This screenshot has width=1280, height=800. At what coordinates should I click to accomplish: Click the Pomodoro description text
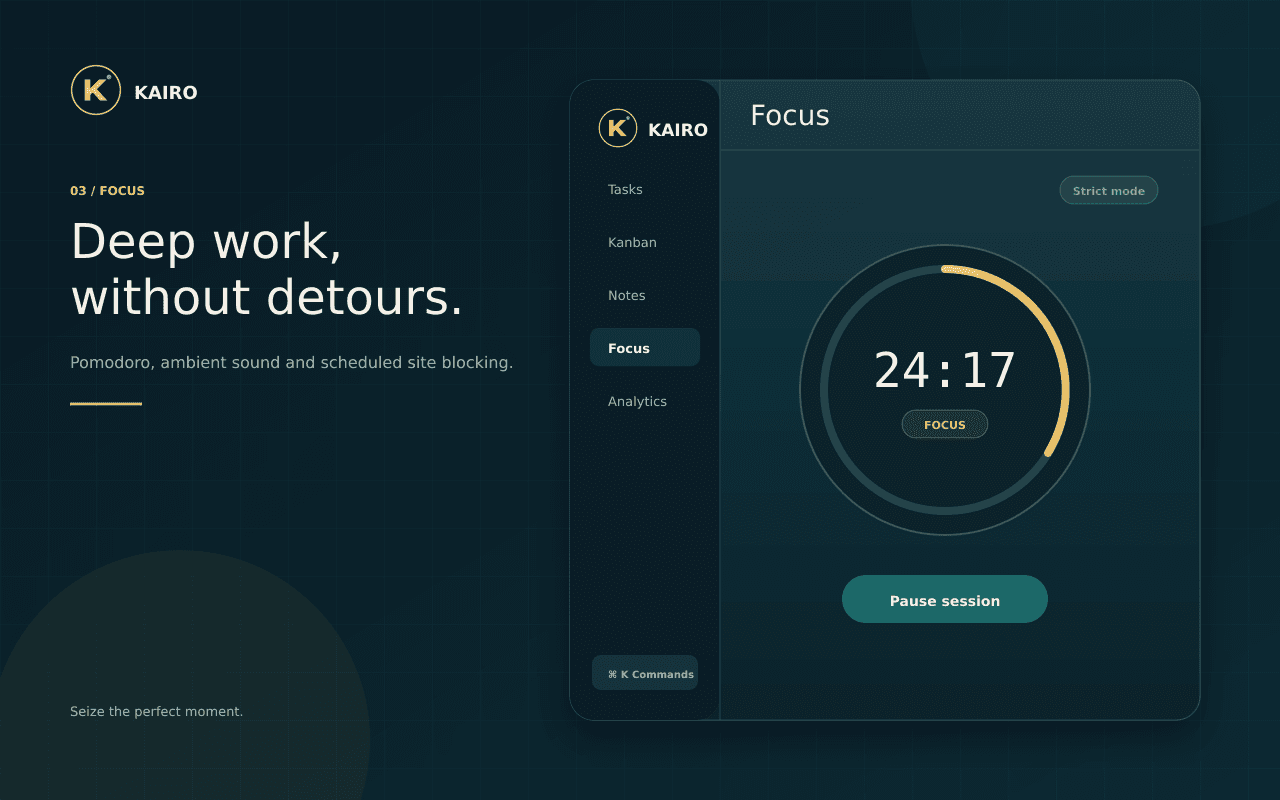coord(291,362)
